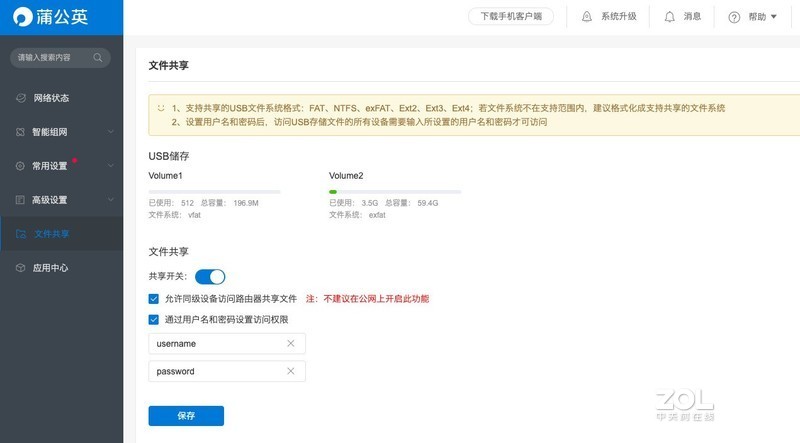Click the 系统升级 upgrade icon
The height and width of the screenshot is (443, 800).
coord(587,17)
